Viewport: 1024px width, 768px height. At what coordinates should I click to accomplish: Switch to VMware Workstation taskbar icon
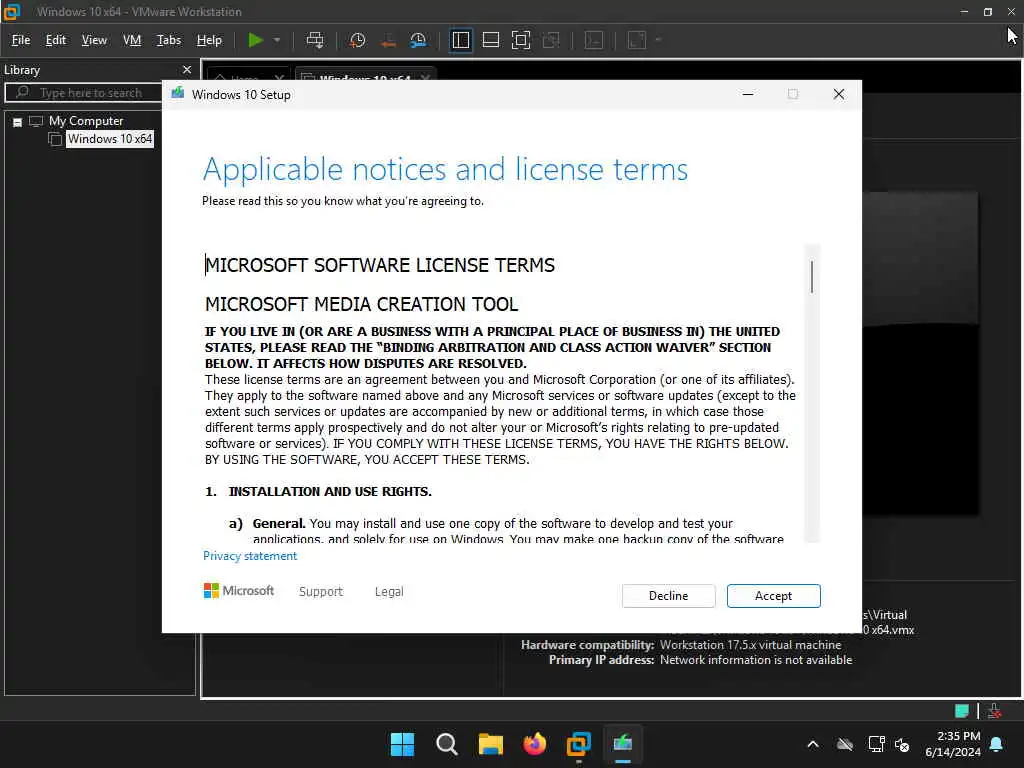pos(579,744)
